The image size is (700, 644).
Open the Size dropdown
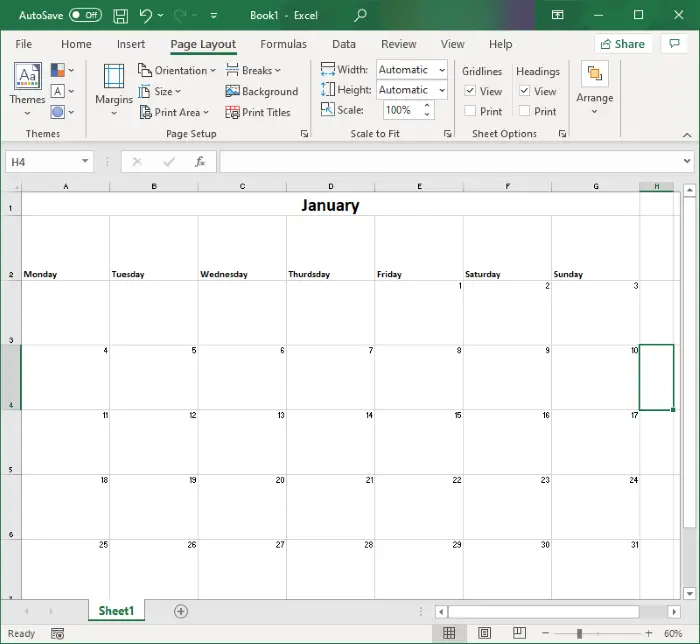(159, 91)
